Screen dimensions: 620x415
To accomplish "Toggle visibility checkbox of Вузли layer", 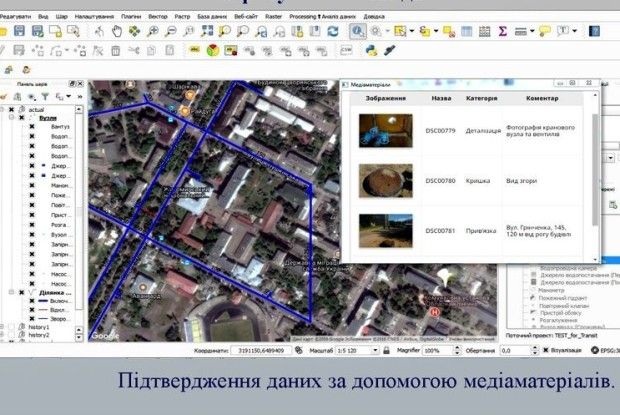I will (x=22, y=118).
